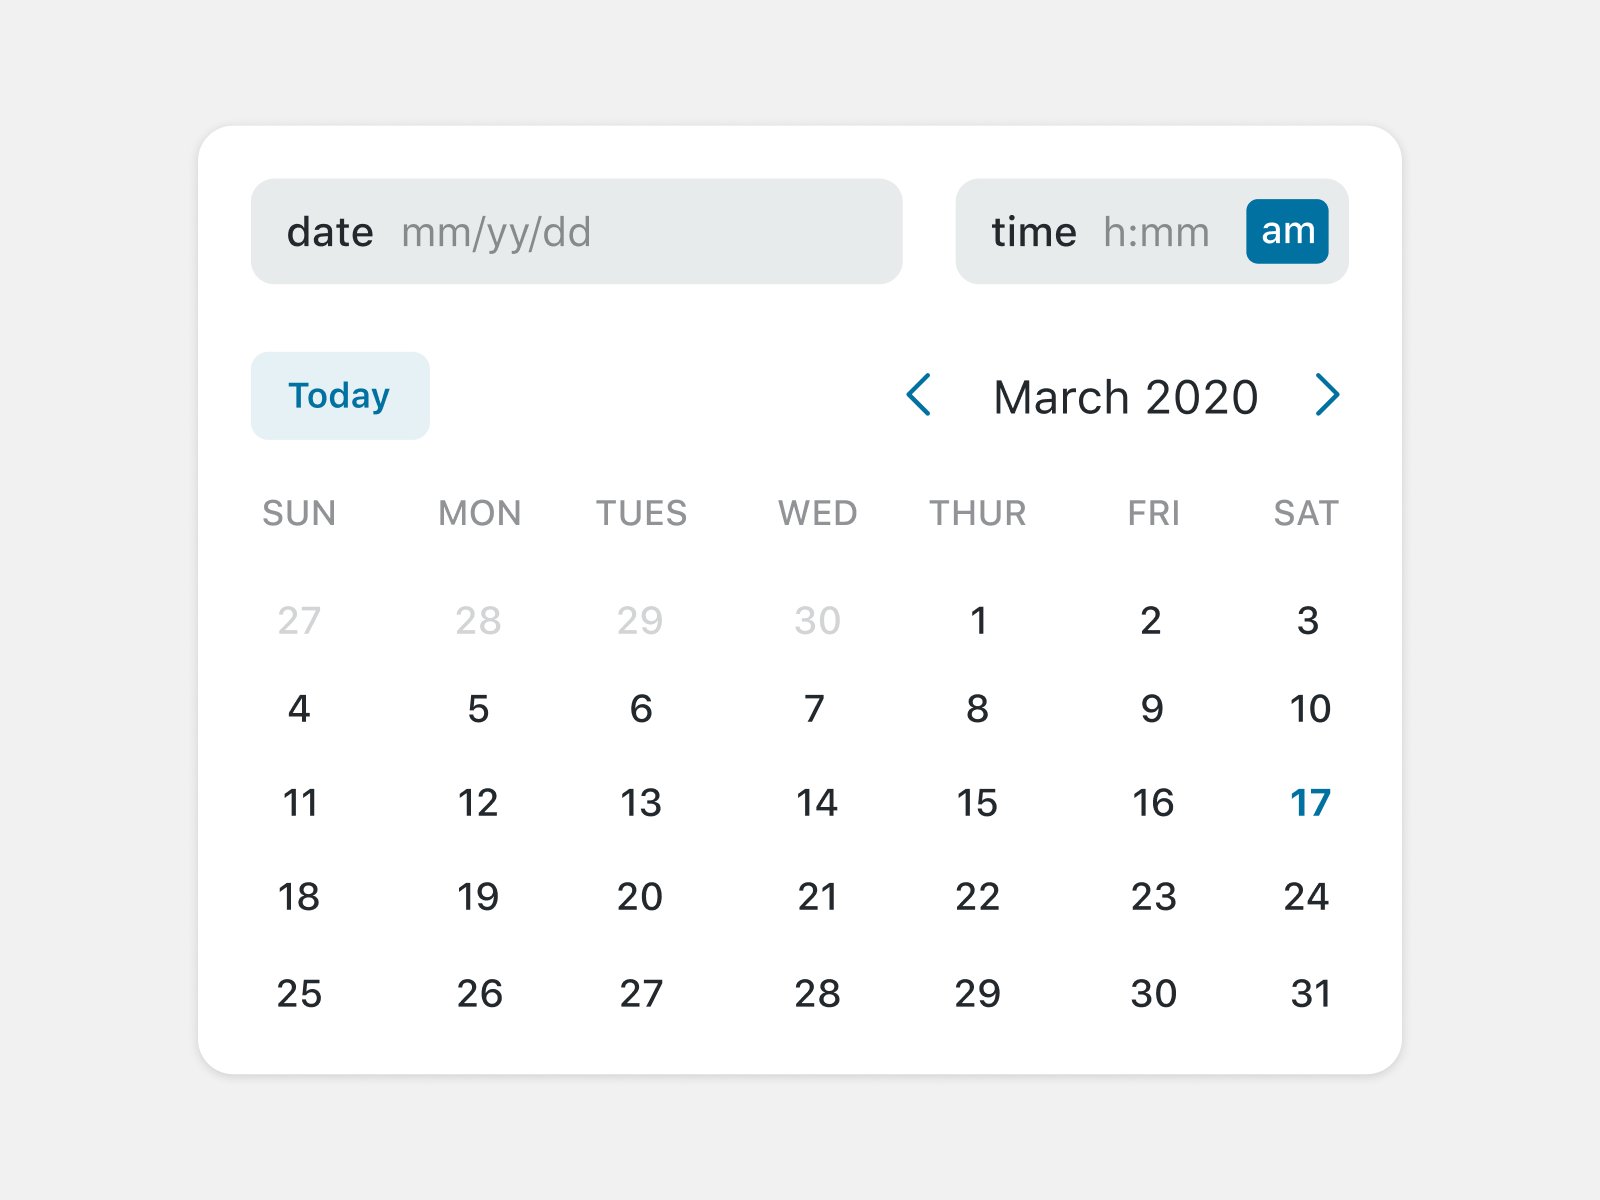Viewport: 1600px width, 1200px height.
Task: Toggle the am/pm switch to pm
Action: point(1287,231)
